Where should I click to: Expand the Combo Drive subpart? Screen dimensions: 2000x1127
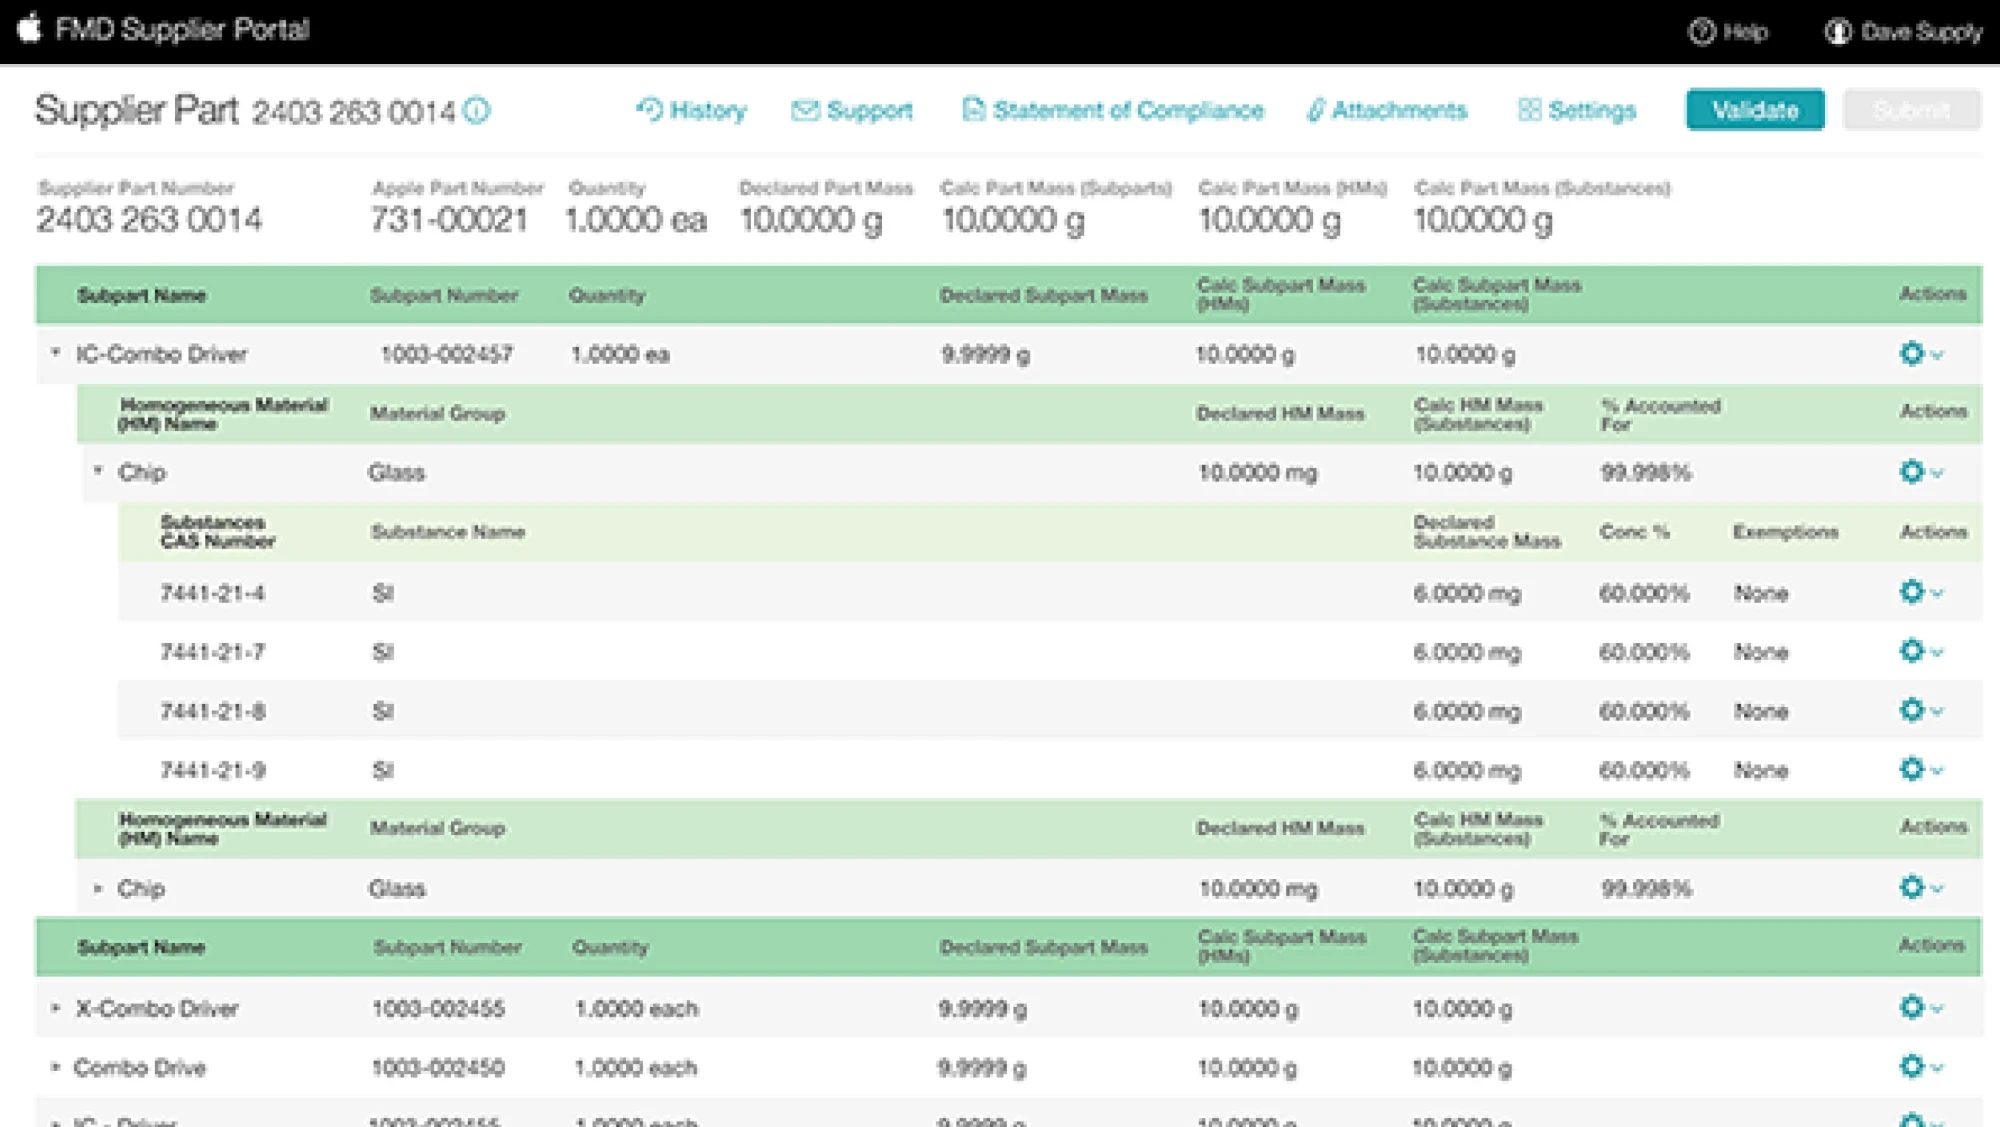tap(56, 1067)
